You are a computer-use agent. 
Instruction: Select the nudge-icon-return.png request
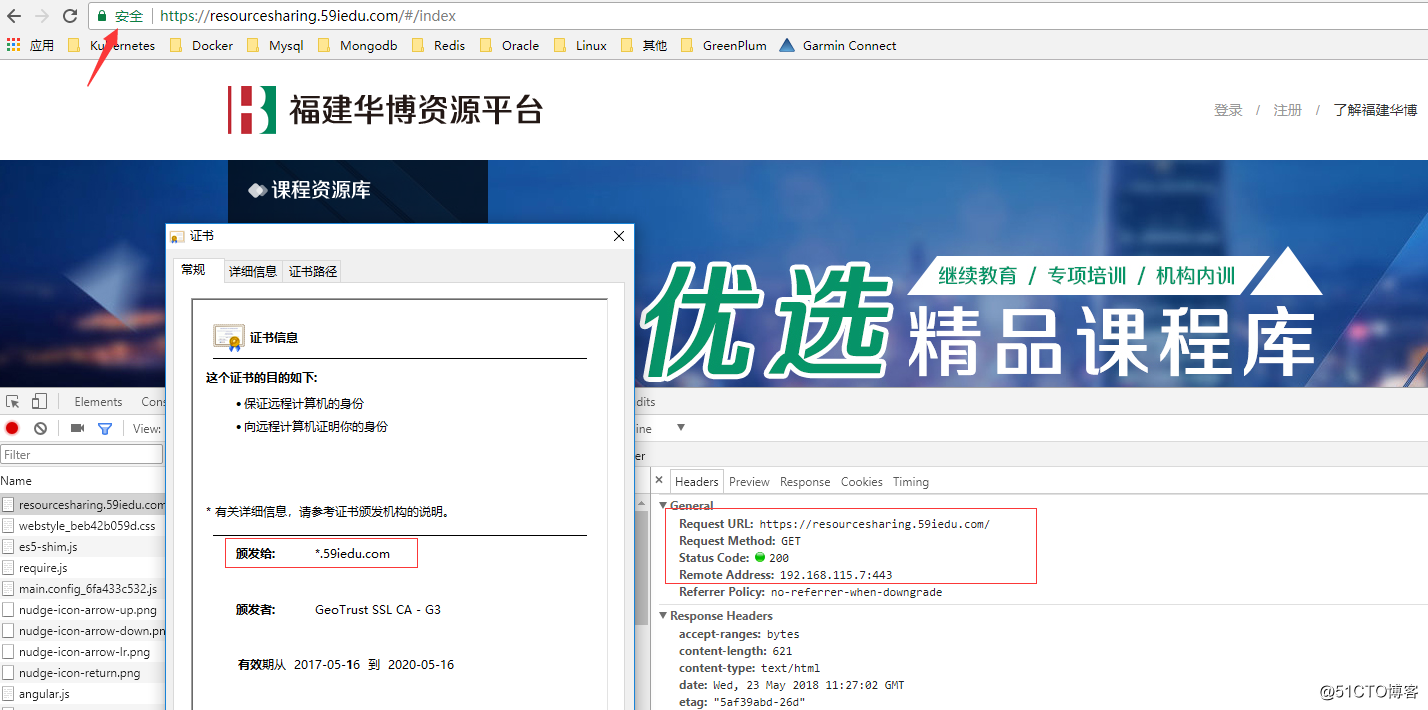coord(83,673)
